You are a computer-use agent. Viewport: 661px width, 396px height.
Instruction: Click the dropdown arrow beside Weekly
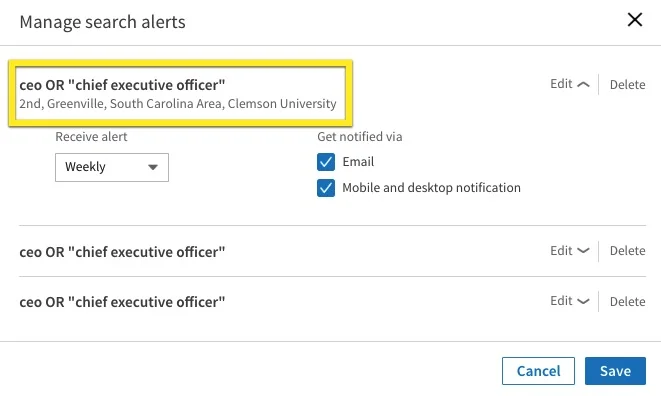click(x=153, y=167)
